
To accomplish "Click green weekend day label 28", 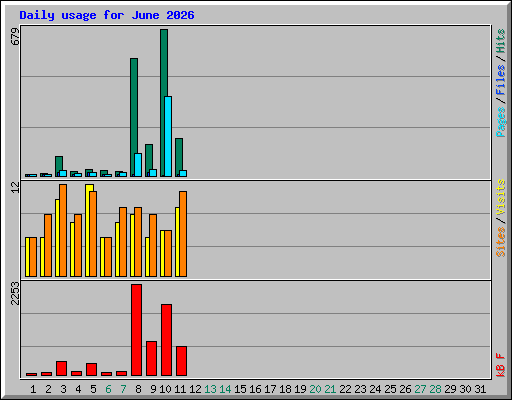I will (435, 389).
